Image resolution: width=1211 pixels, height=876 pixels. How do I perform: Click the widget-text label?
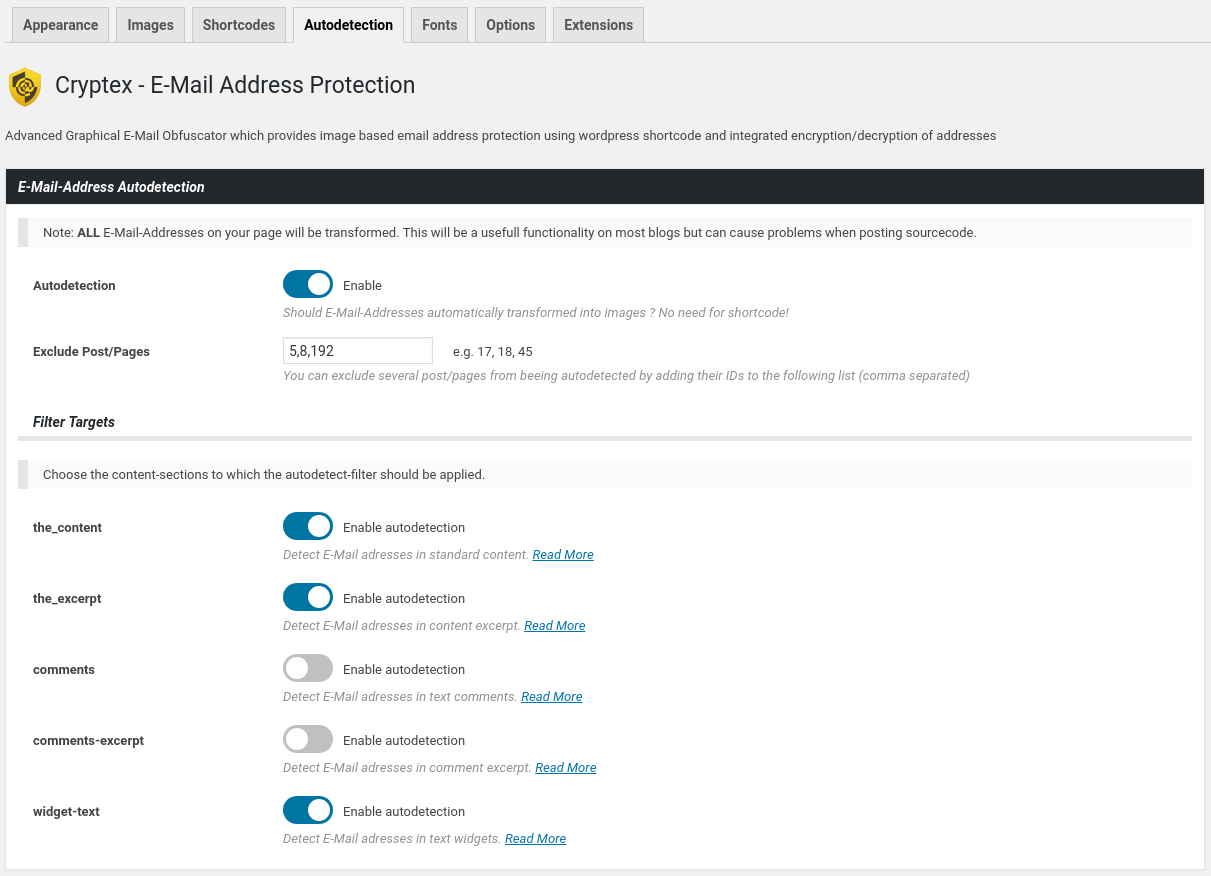(66, 812)
